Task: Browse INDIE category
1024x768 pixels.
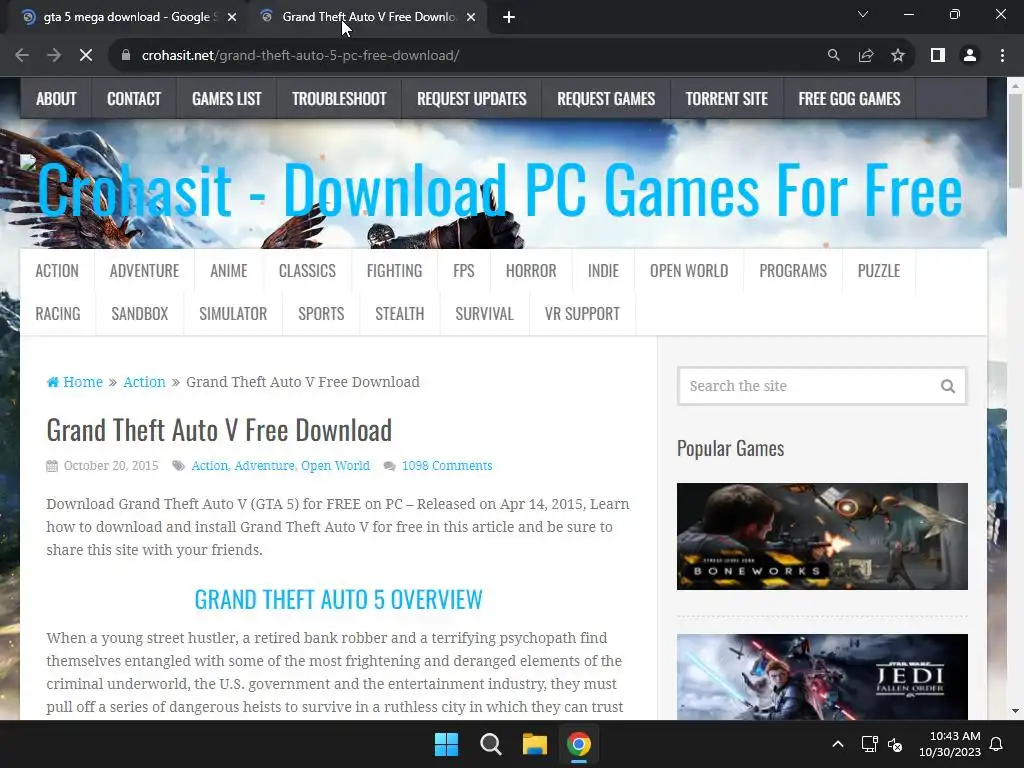Action: click(603, 270)
